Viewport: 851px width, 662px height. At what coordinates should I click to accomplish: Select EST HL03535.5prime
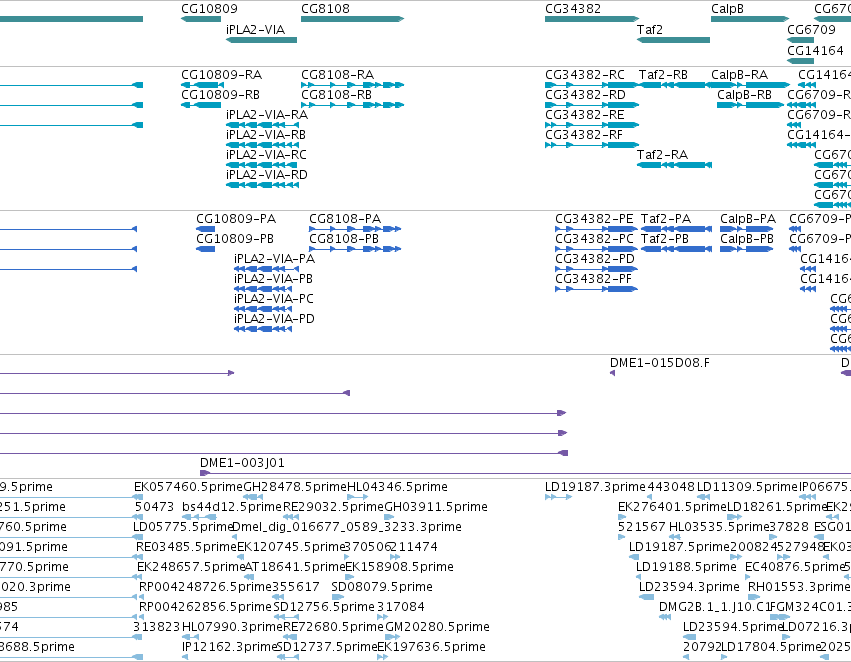point(675,537)
